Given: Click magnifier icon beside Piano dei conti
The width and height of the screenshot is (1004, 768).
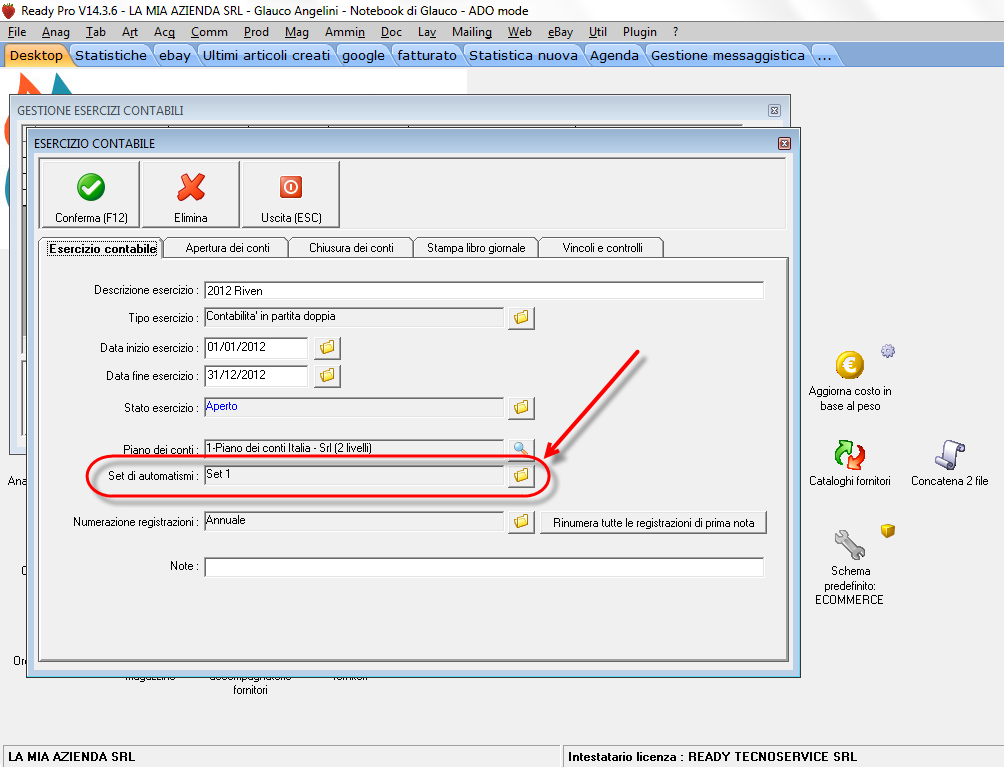Looking at the screenshot, I should (521, 448).
